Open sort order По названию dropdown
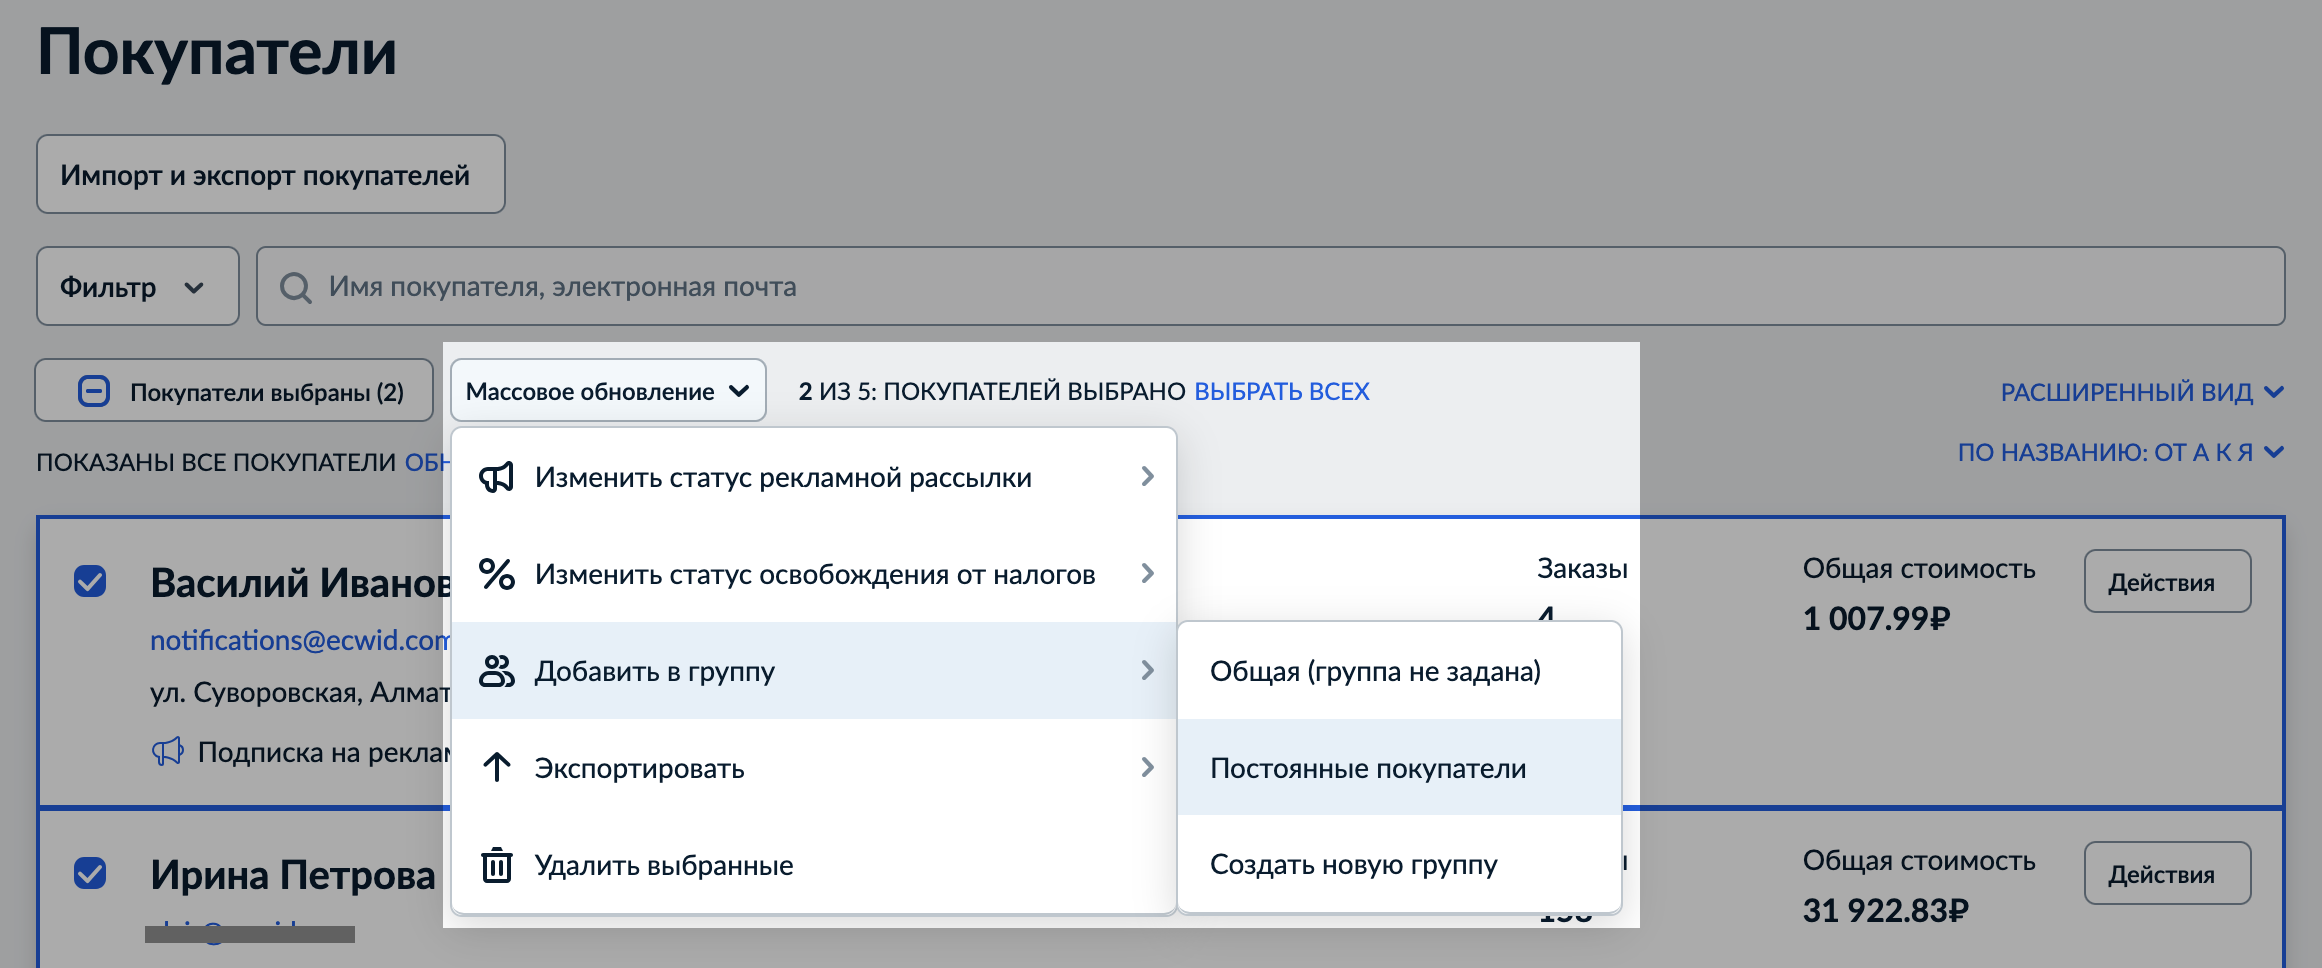 [2120, 453]
